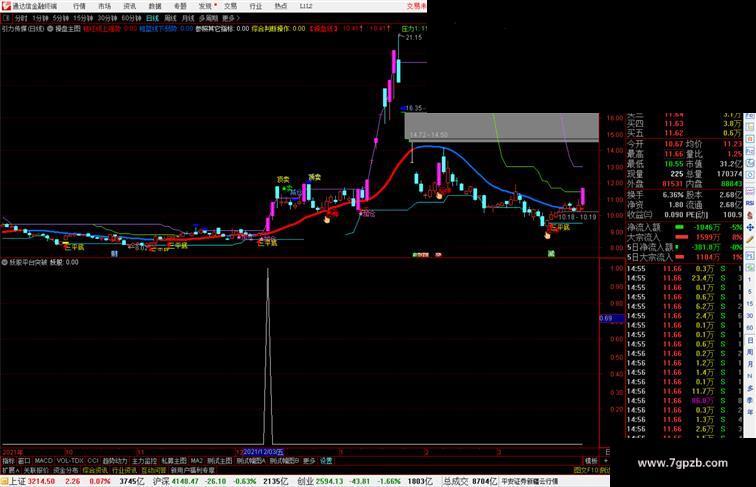This screenshot has height=487, width=756.
Task: Open the 市场 menu
Action: pyautogui.click(x=104, y=6)
